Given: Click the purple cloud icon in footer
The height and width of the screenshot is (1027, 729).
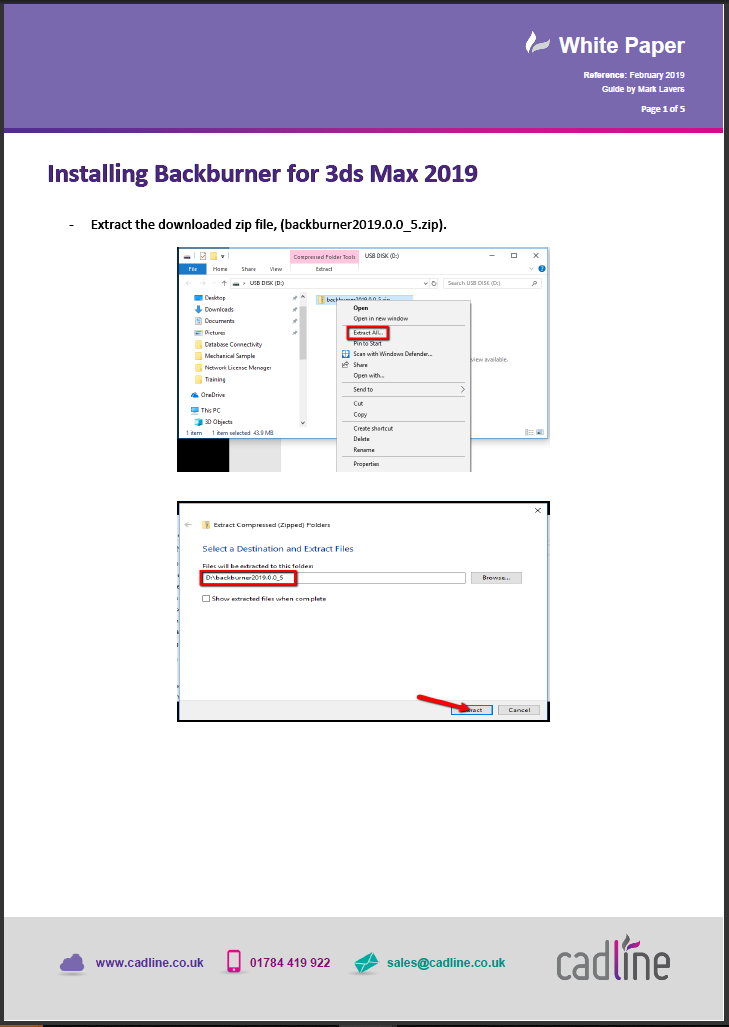Looking at the screenshot, I should [72, 963].
